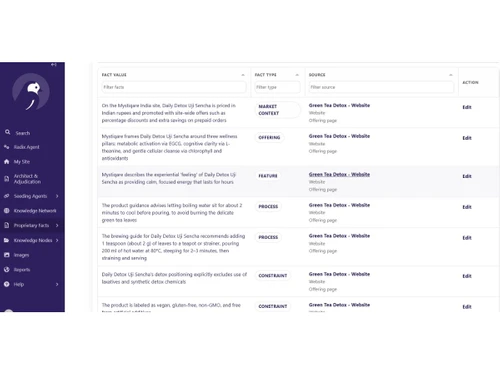Screen dimensions: 500x375
Task: Click CONSTRAINT badge in vegan label row
Action: click(273, 306)
